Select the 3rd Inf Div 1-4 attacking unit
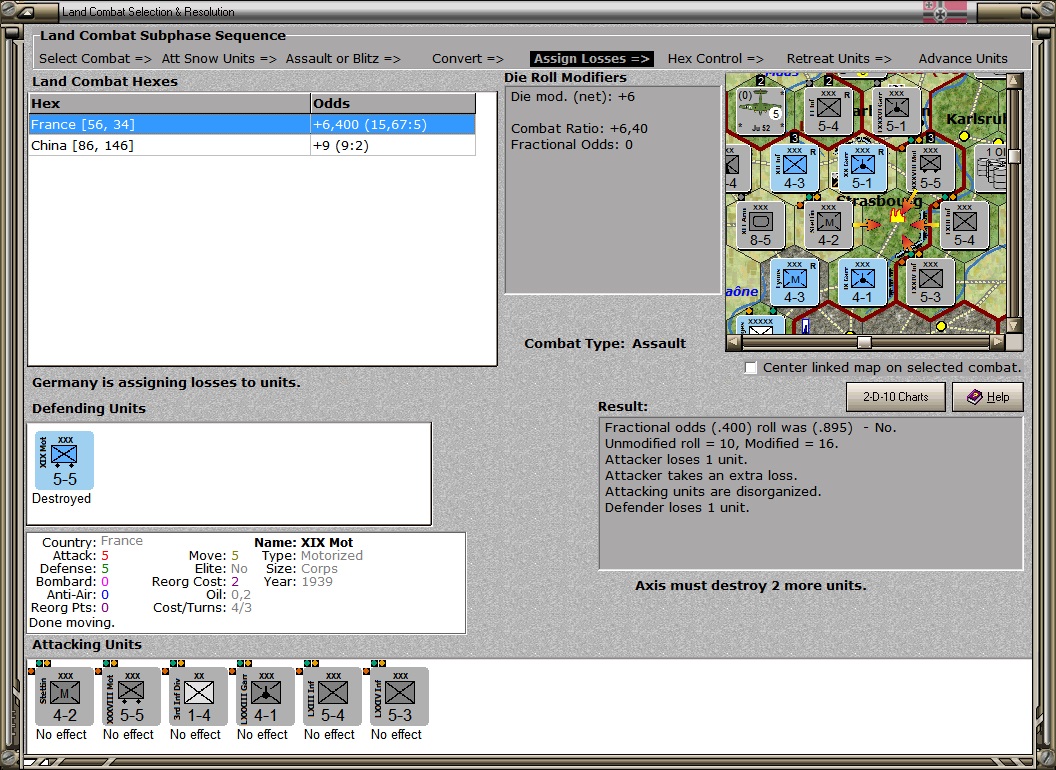The image size is (1056, 770). [199, 697]
